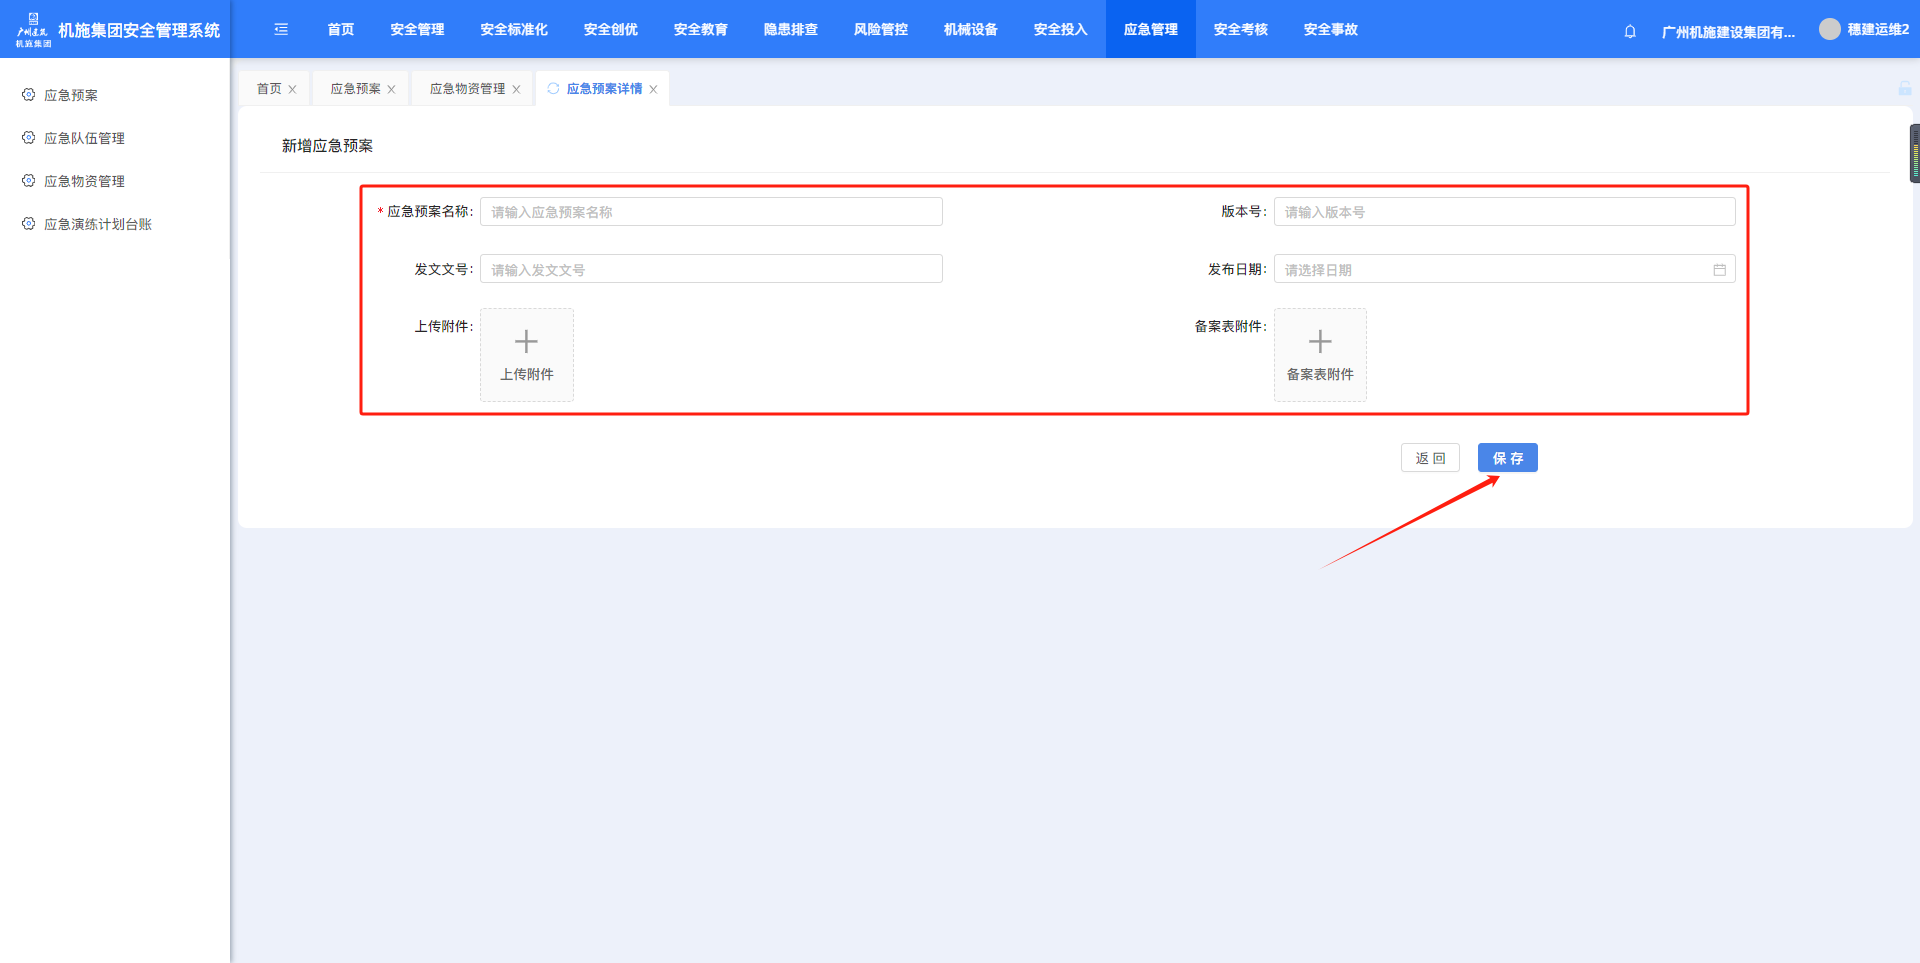Open the 安全管理 top menu
This screenshot has width=1920, height=963.
coord(417,30)
